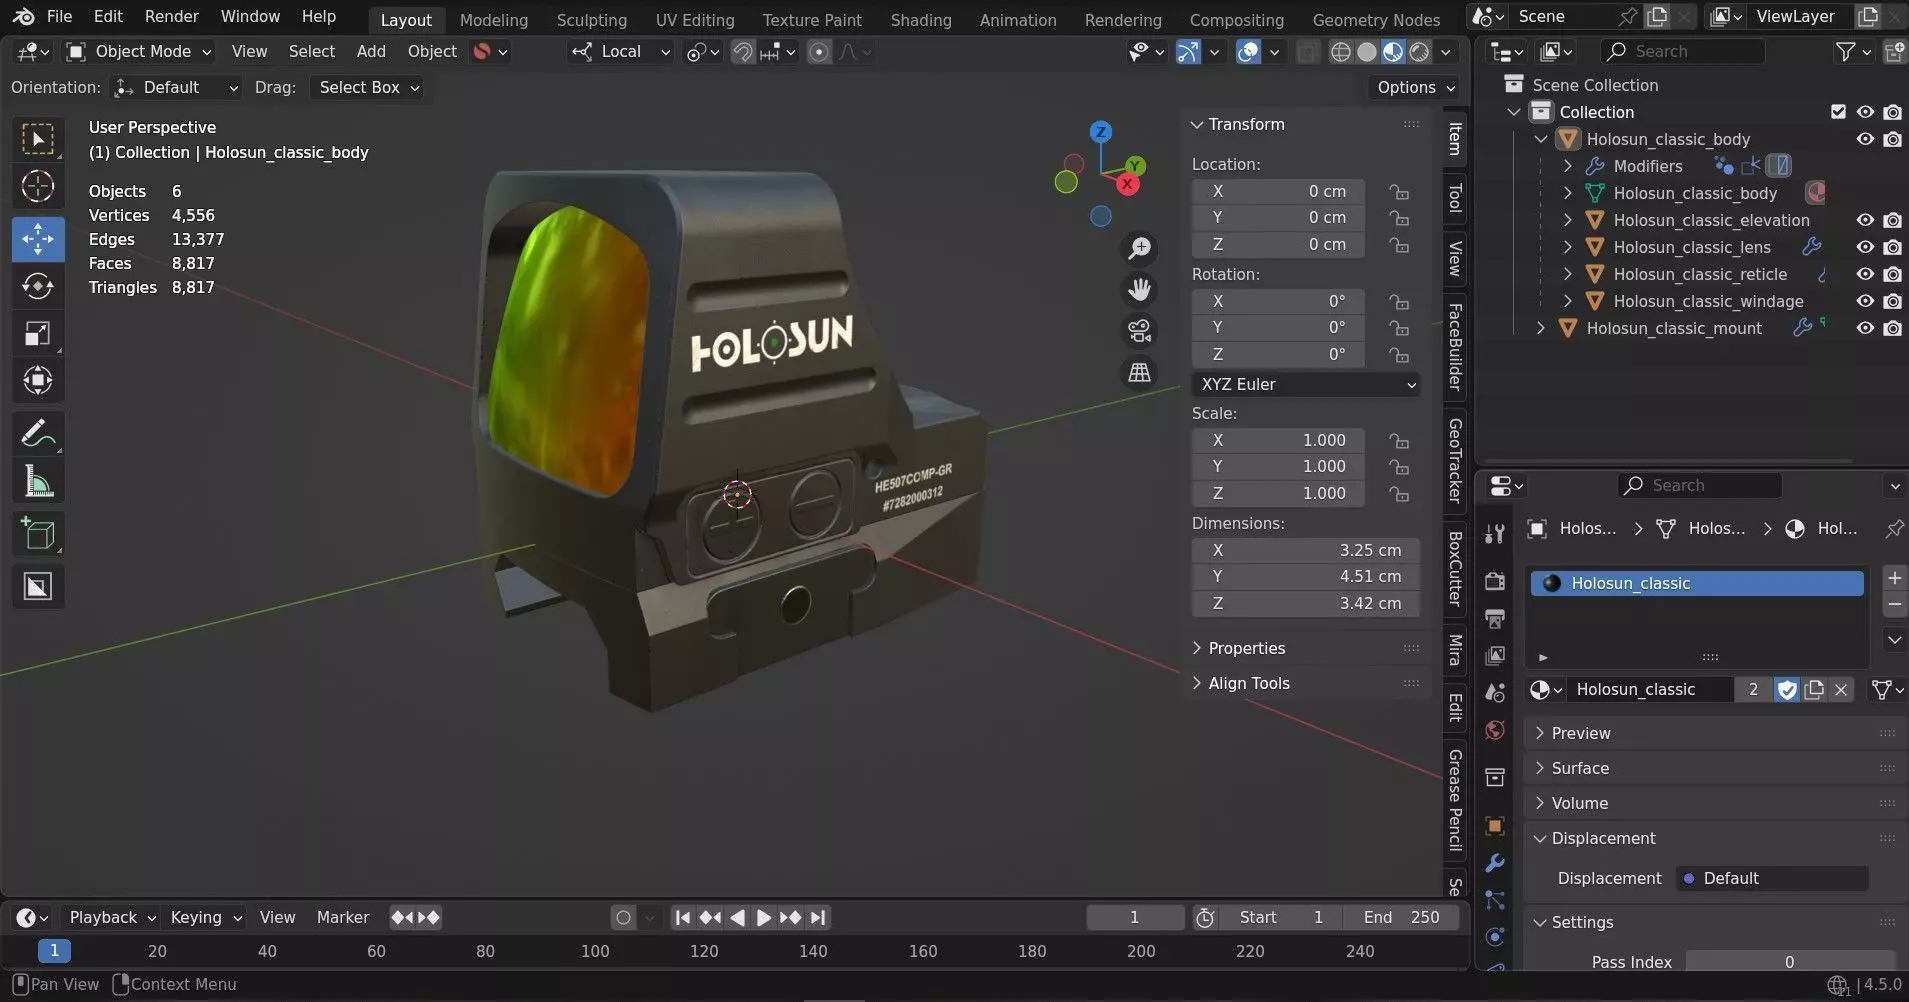
Task: Toggle lock on Location X
Action: coord(1399,191)
